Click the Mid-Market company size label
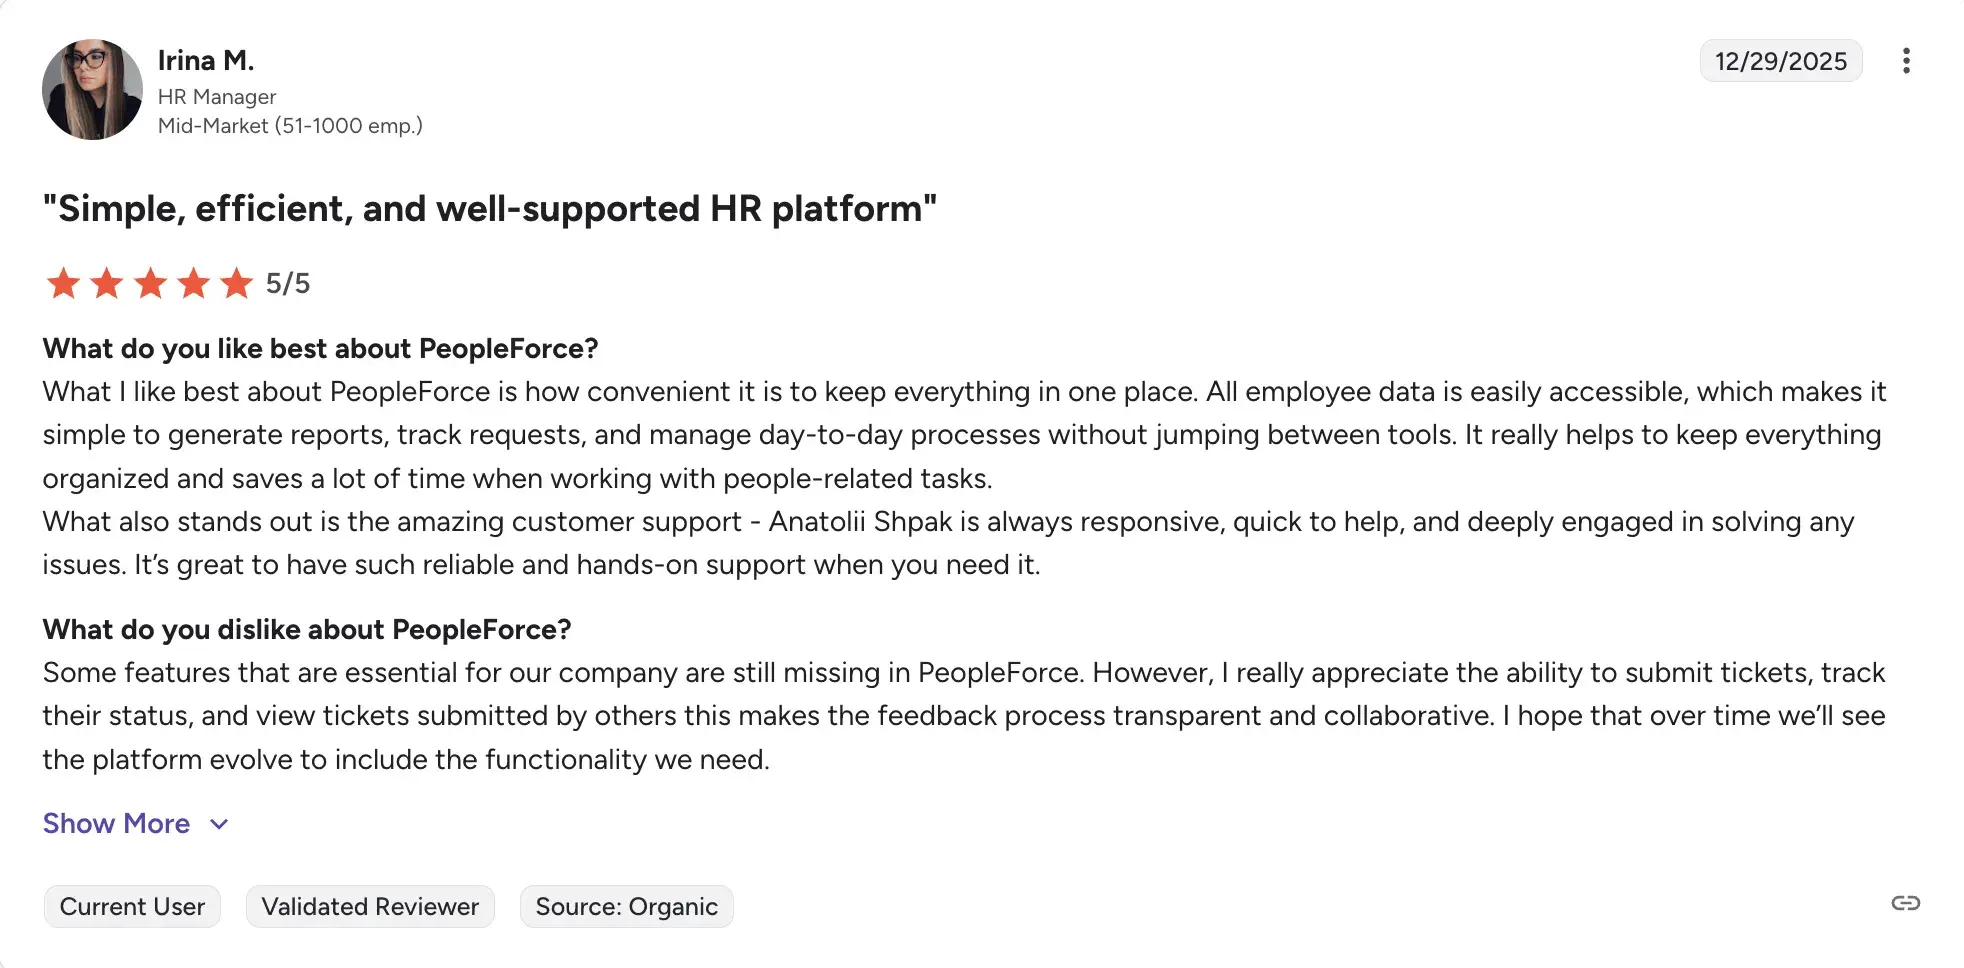The image size is (1964, 968). (290, 125)
